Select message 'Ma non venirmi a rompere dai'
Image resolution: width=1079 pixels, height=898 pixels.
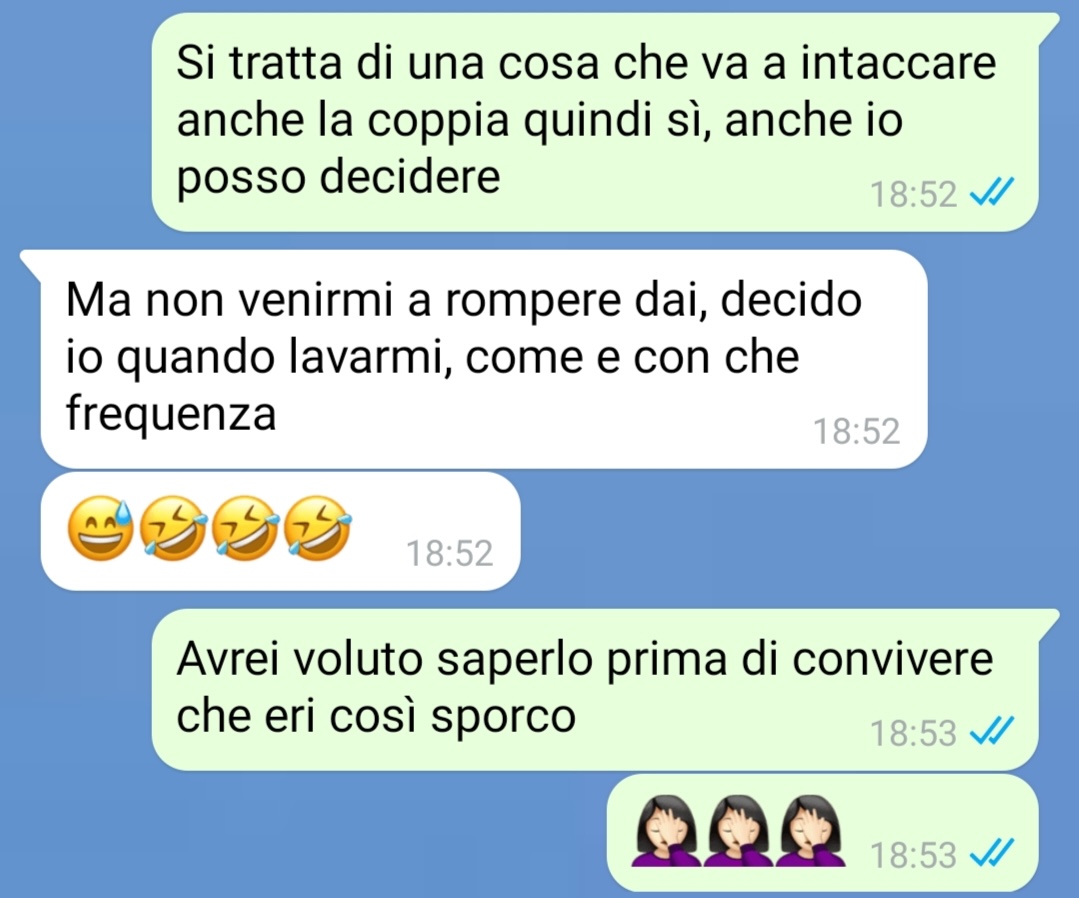click(x=484, y=359)
